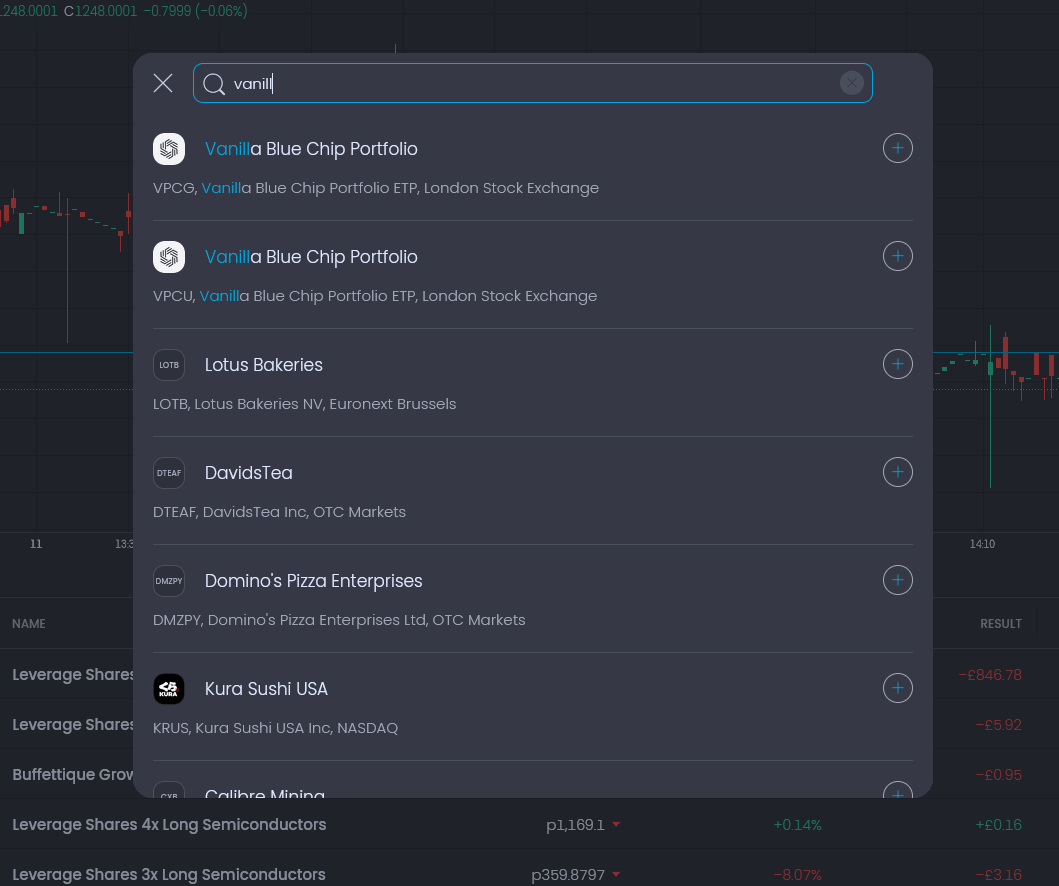Image resolution: width=1059 pixels, height=886 pixels.
Task: Click the +£0.16 result value
Action: (x=998, y=825)
